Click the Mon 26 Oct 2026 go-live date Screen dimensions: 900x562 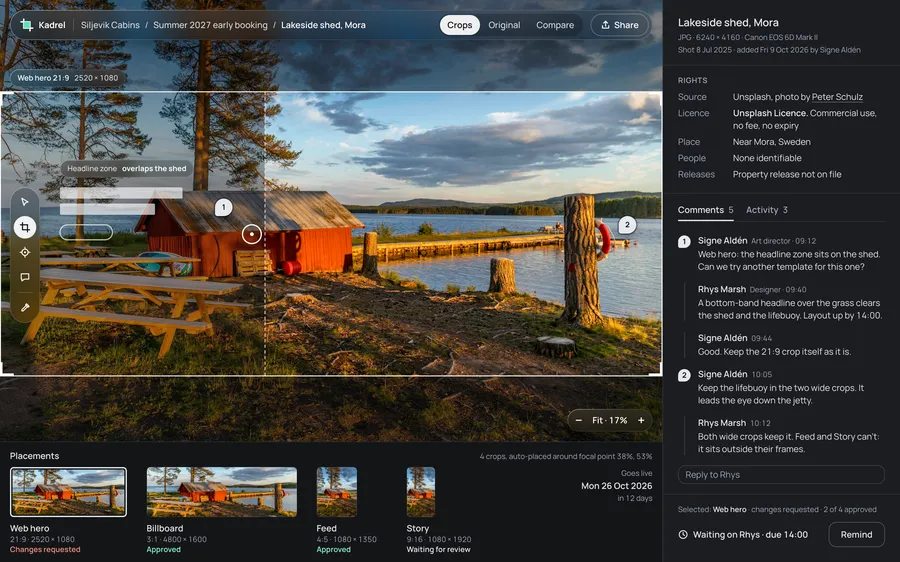(x=616, y=486)
